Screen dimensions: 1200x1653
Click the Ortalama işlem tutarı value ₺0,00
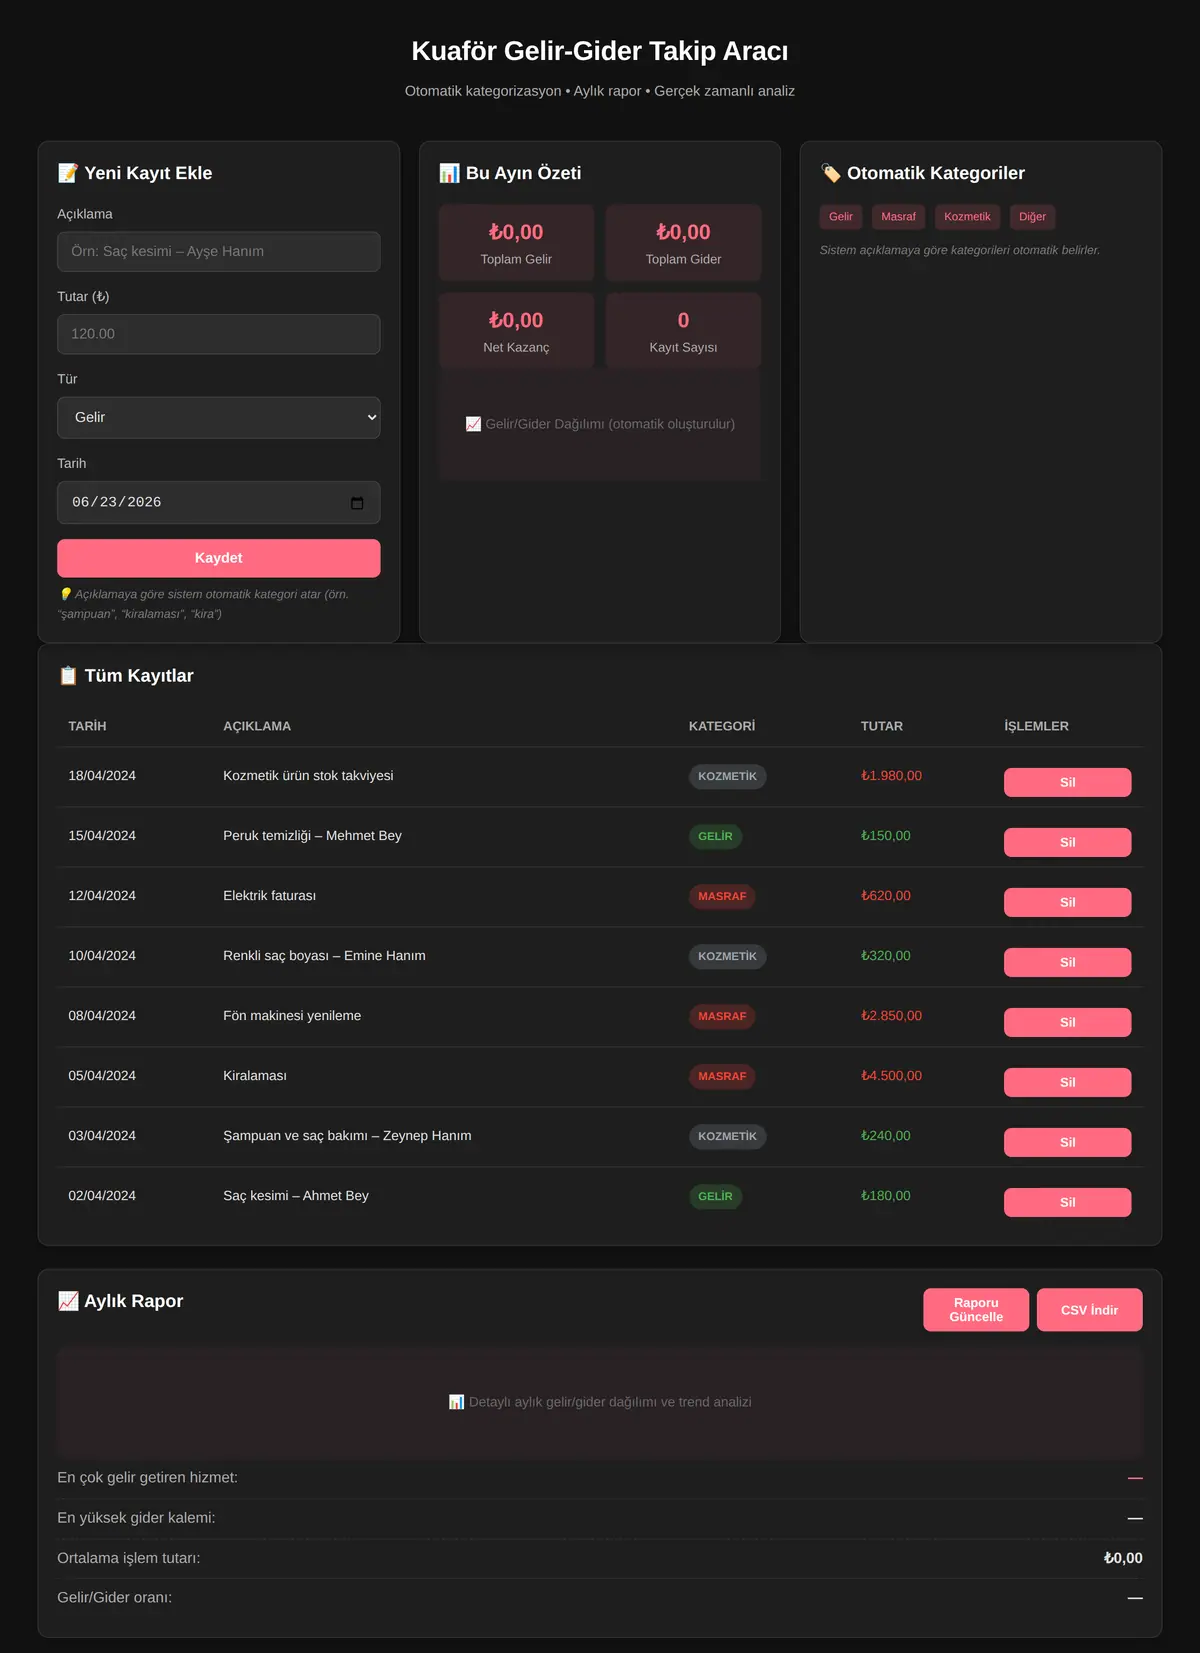pyautogui.click(x=1123, y=1558)
